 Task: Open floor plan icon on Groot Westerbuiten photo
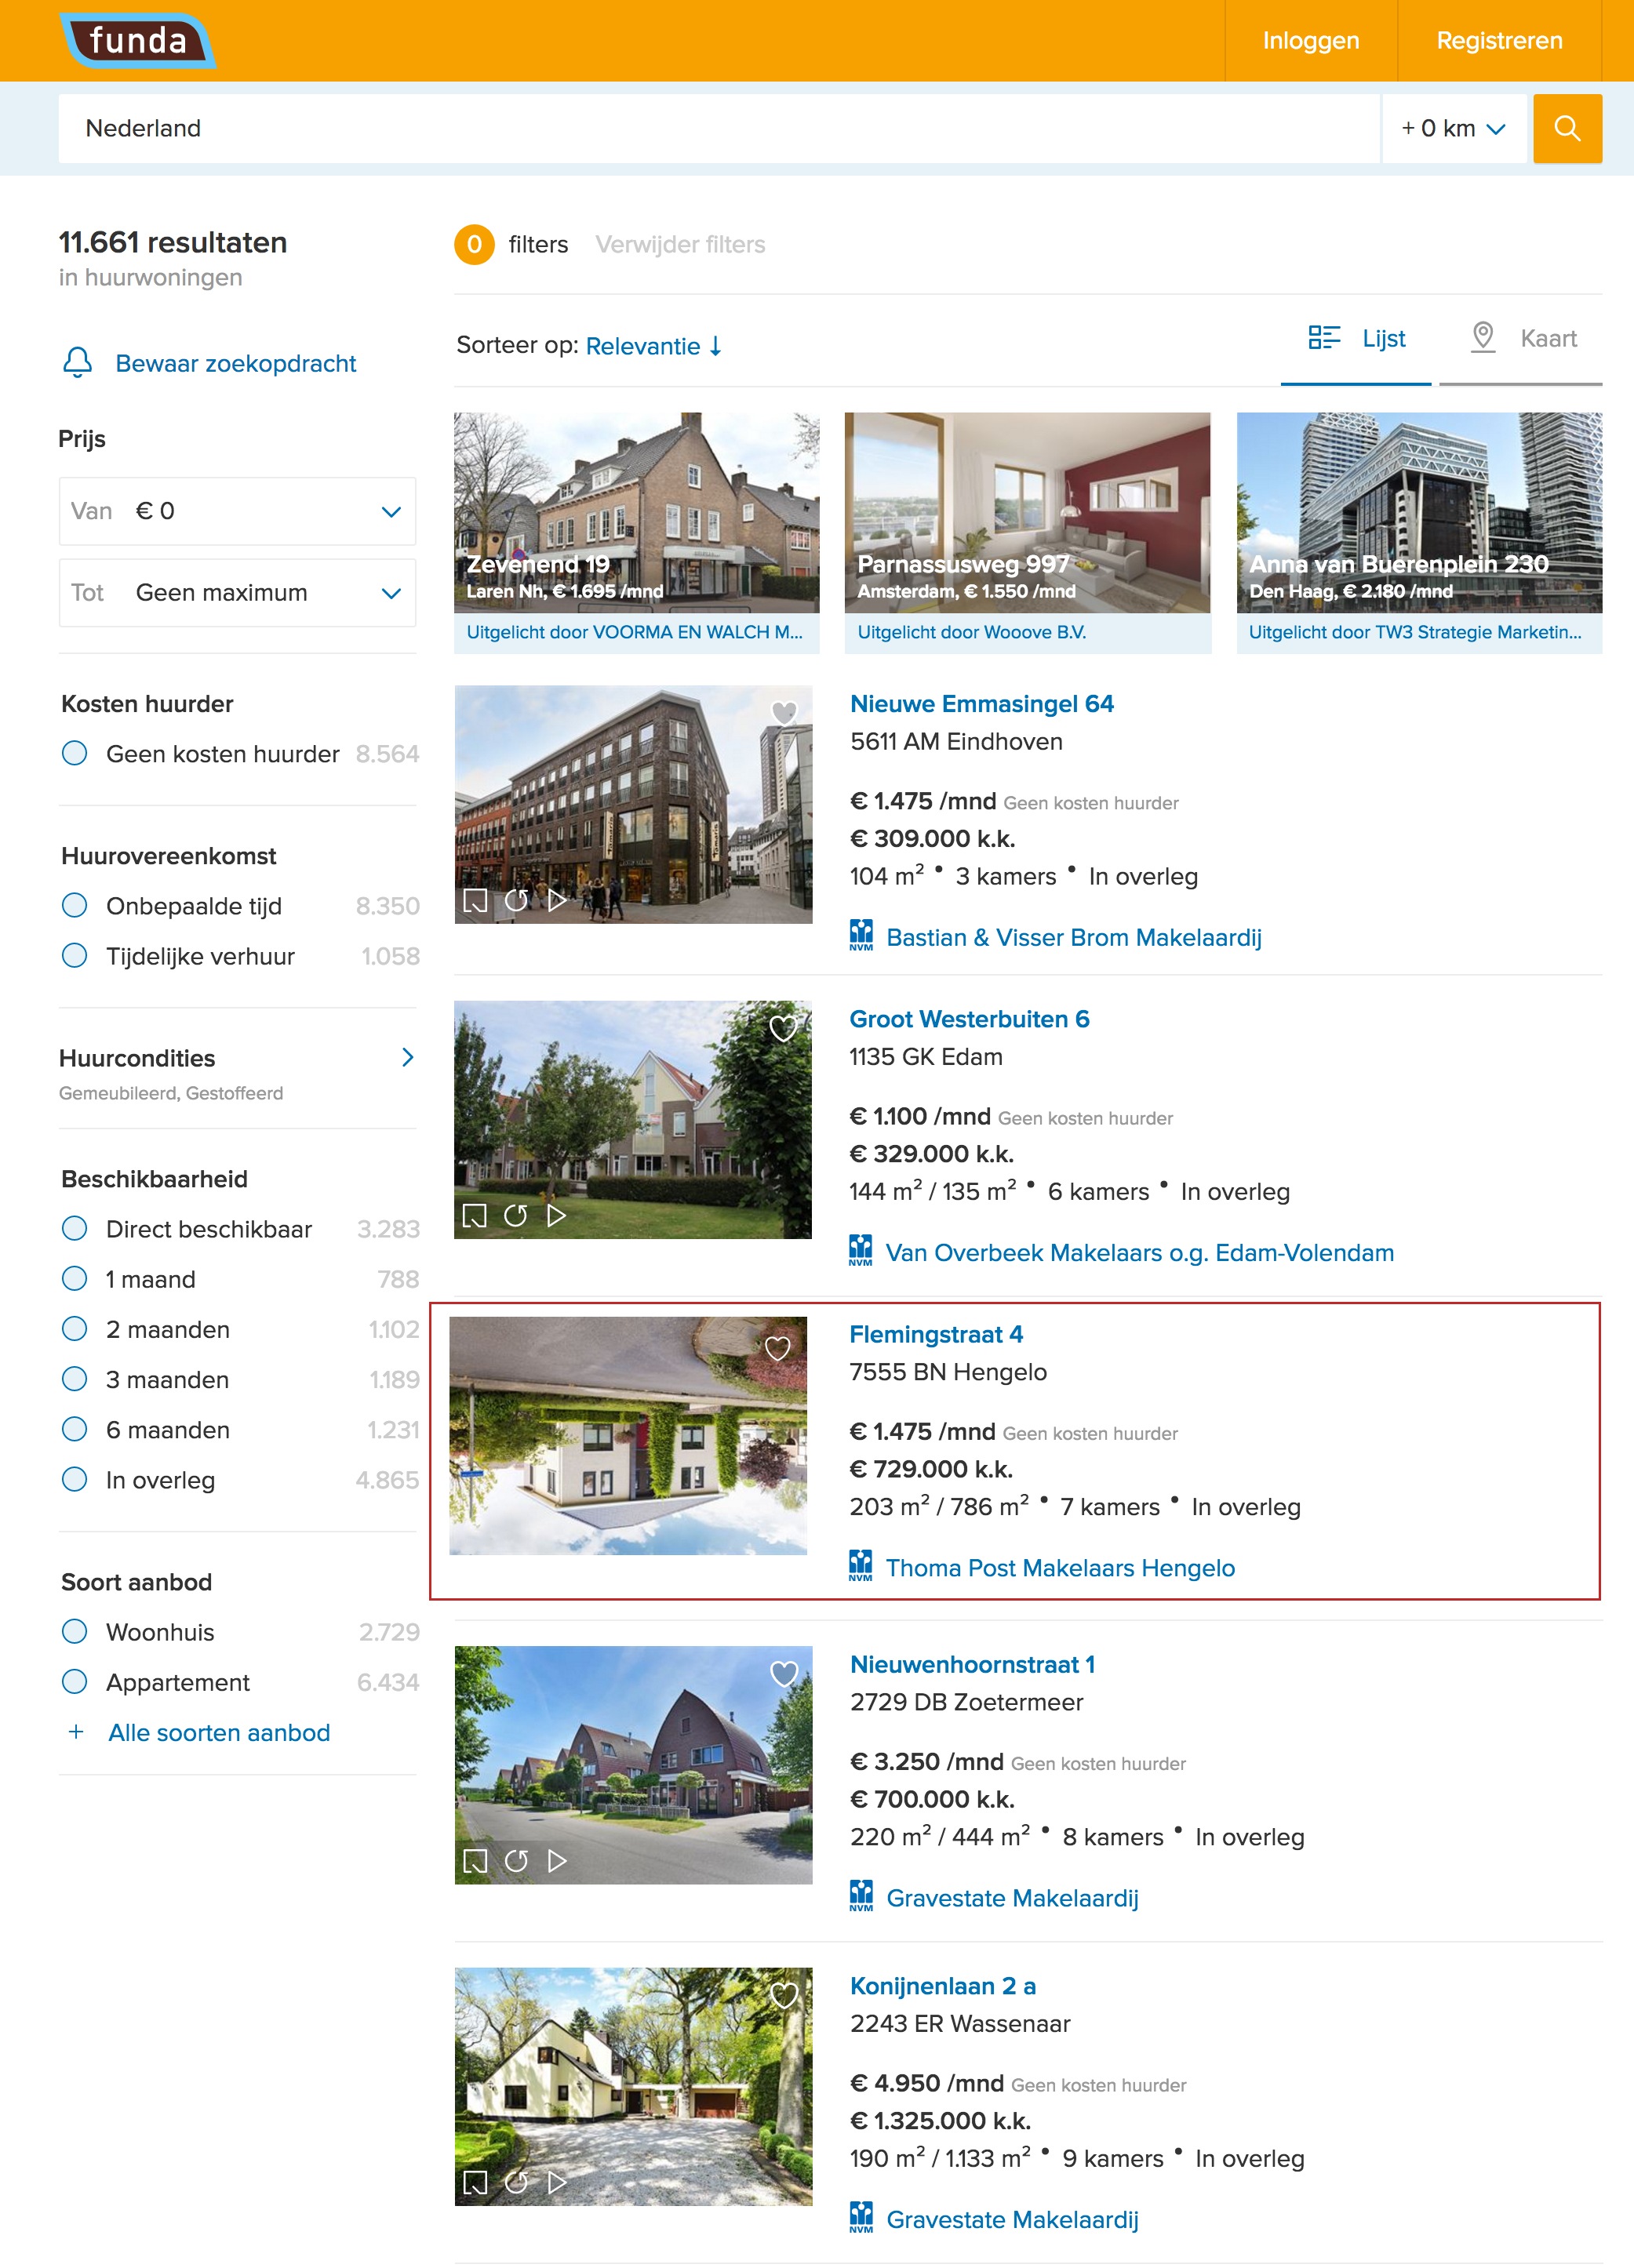(x=474, y=1215)
